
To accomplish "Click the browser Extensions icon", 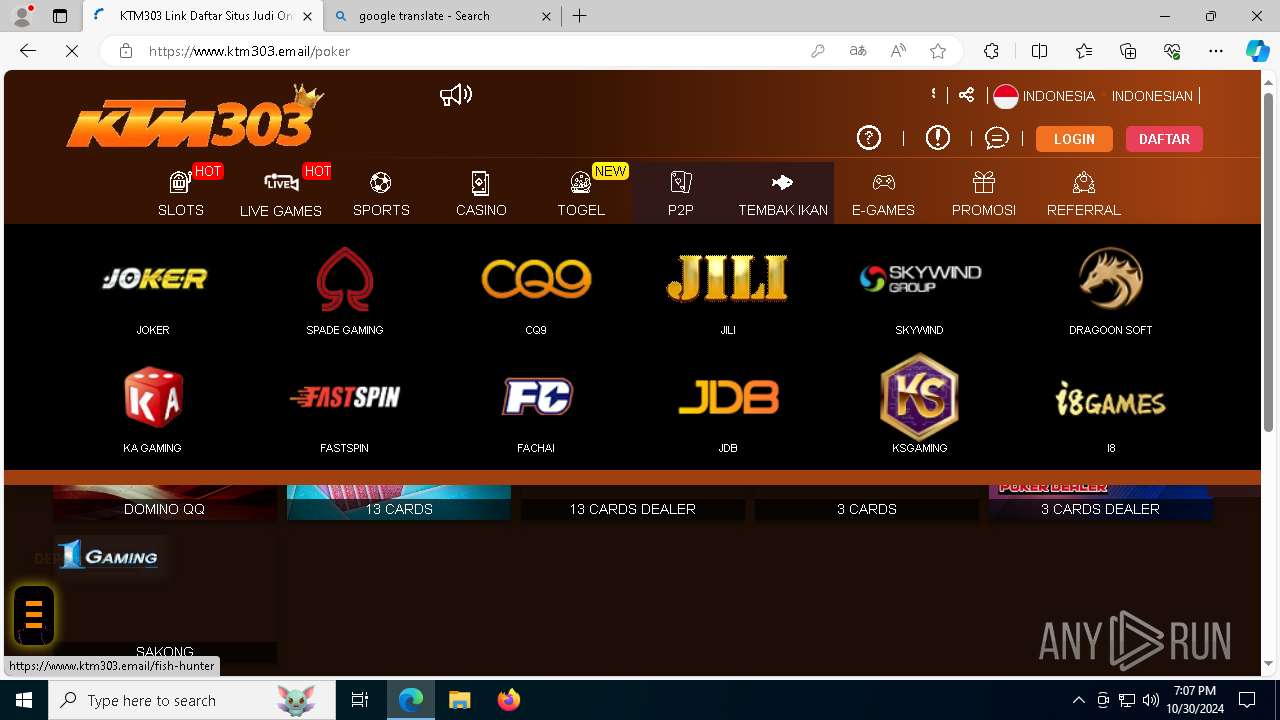I will click(991, 51).
